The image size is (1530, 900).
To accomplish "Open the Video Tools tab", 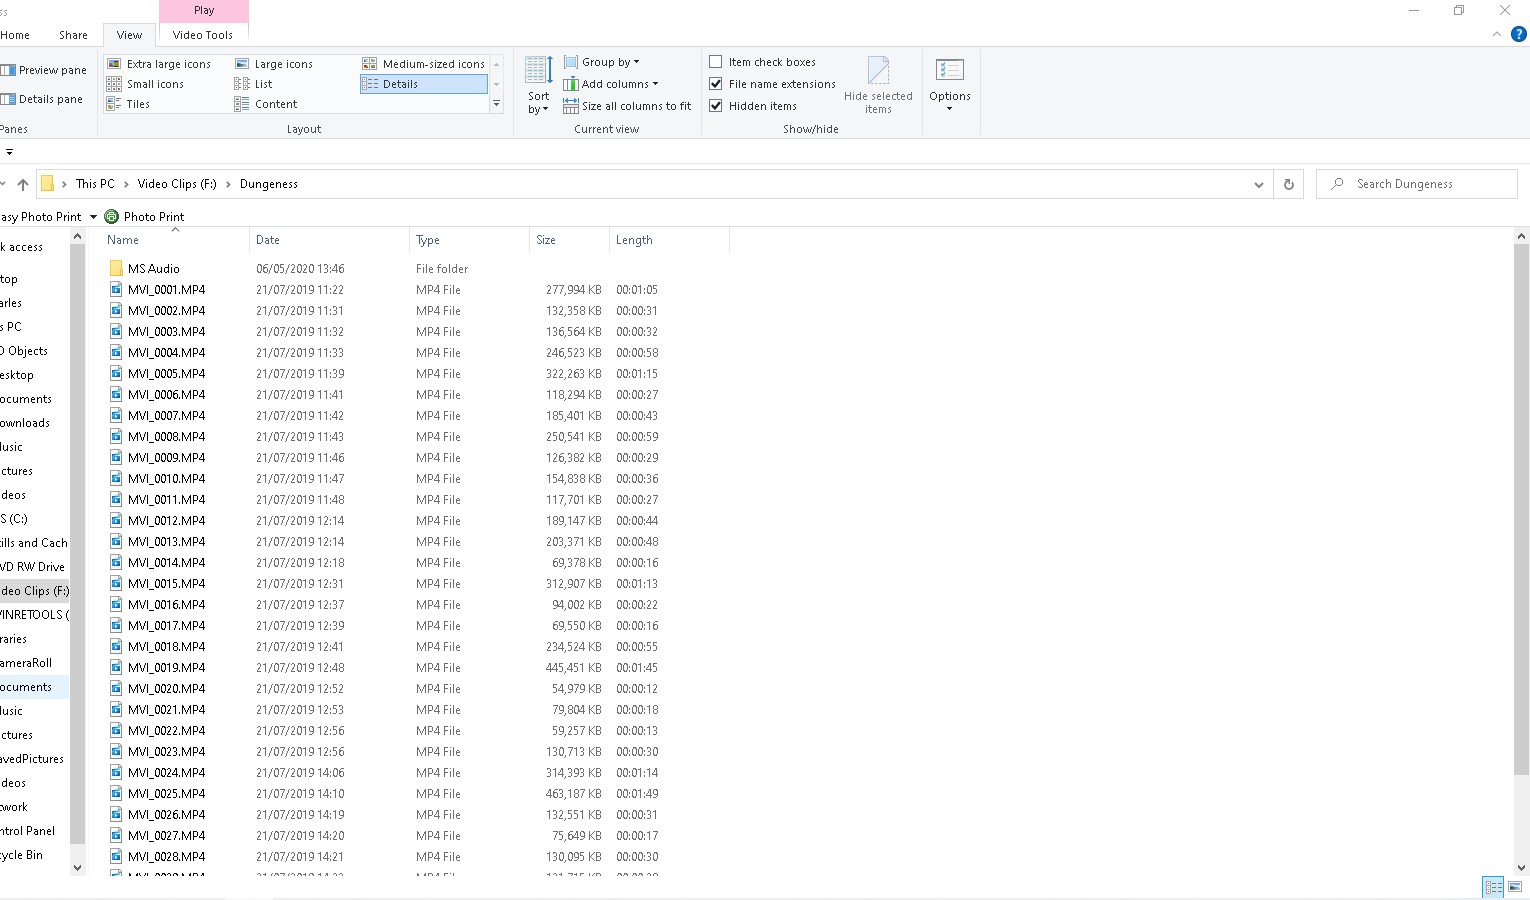I will (202, 35).
